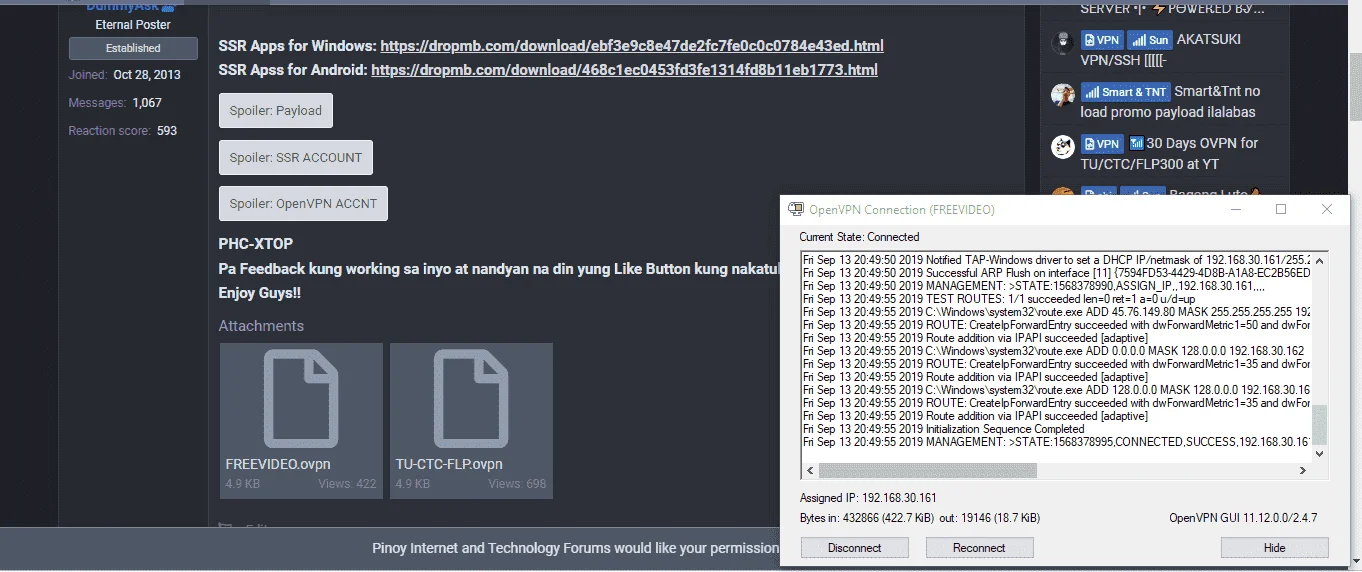This screenshot has height=572, width=1362.
Task: Click the Joined Oct 28, 2013 text
Action: coord(125,75)
